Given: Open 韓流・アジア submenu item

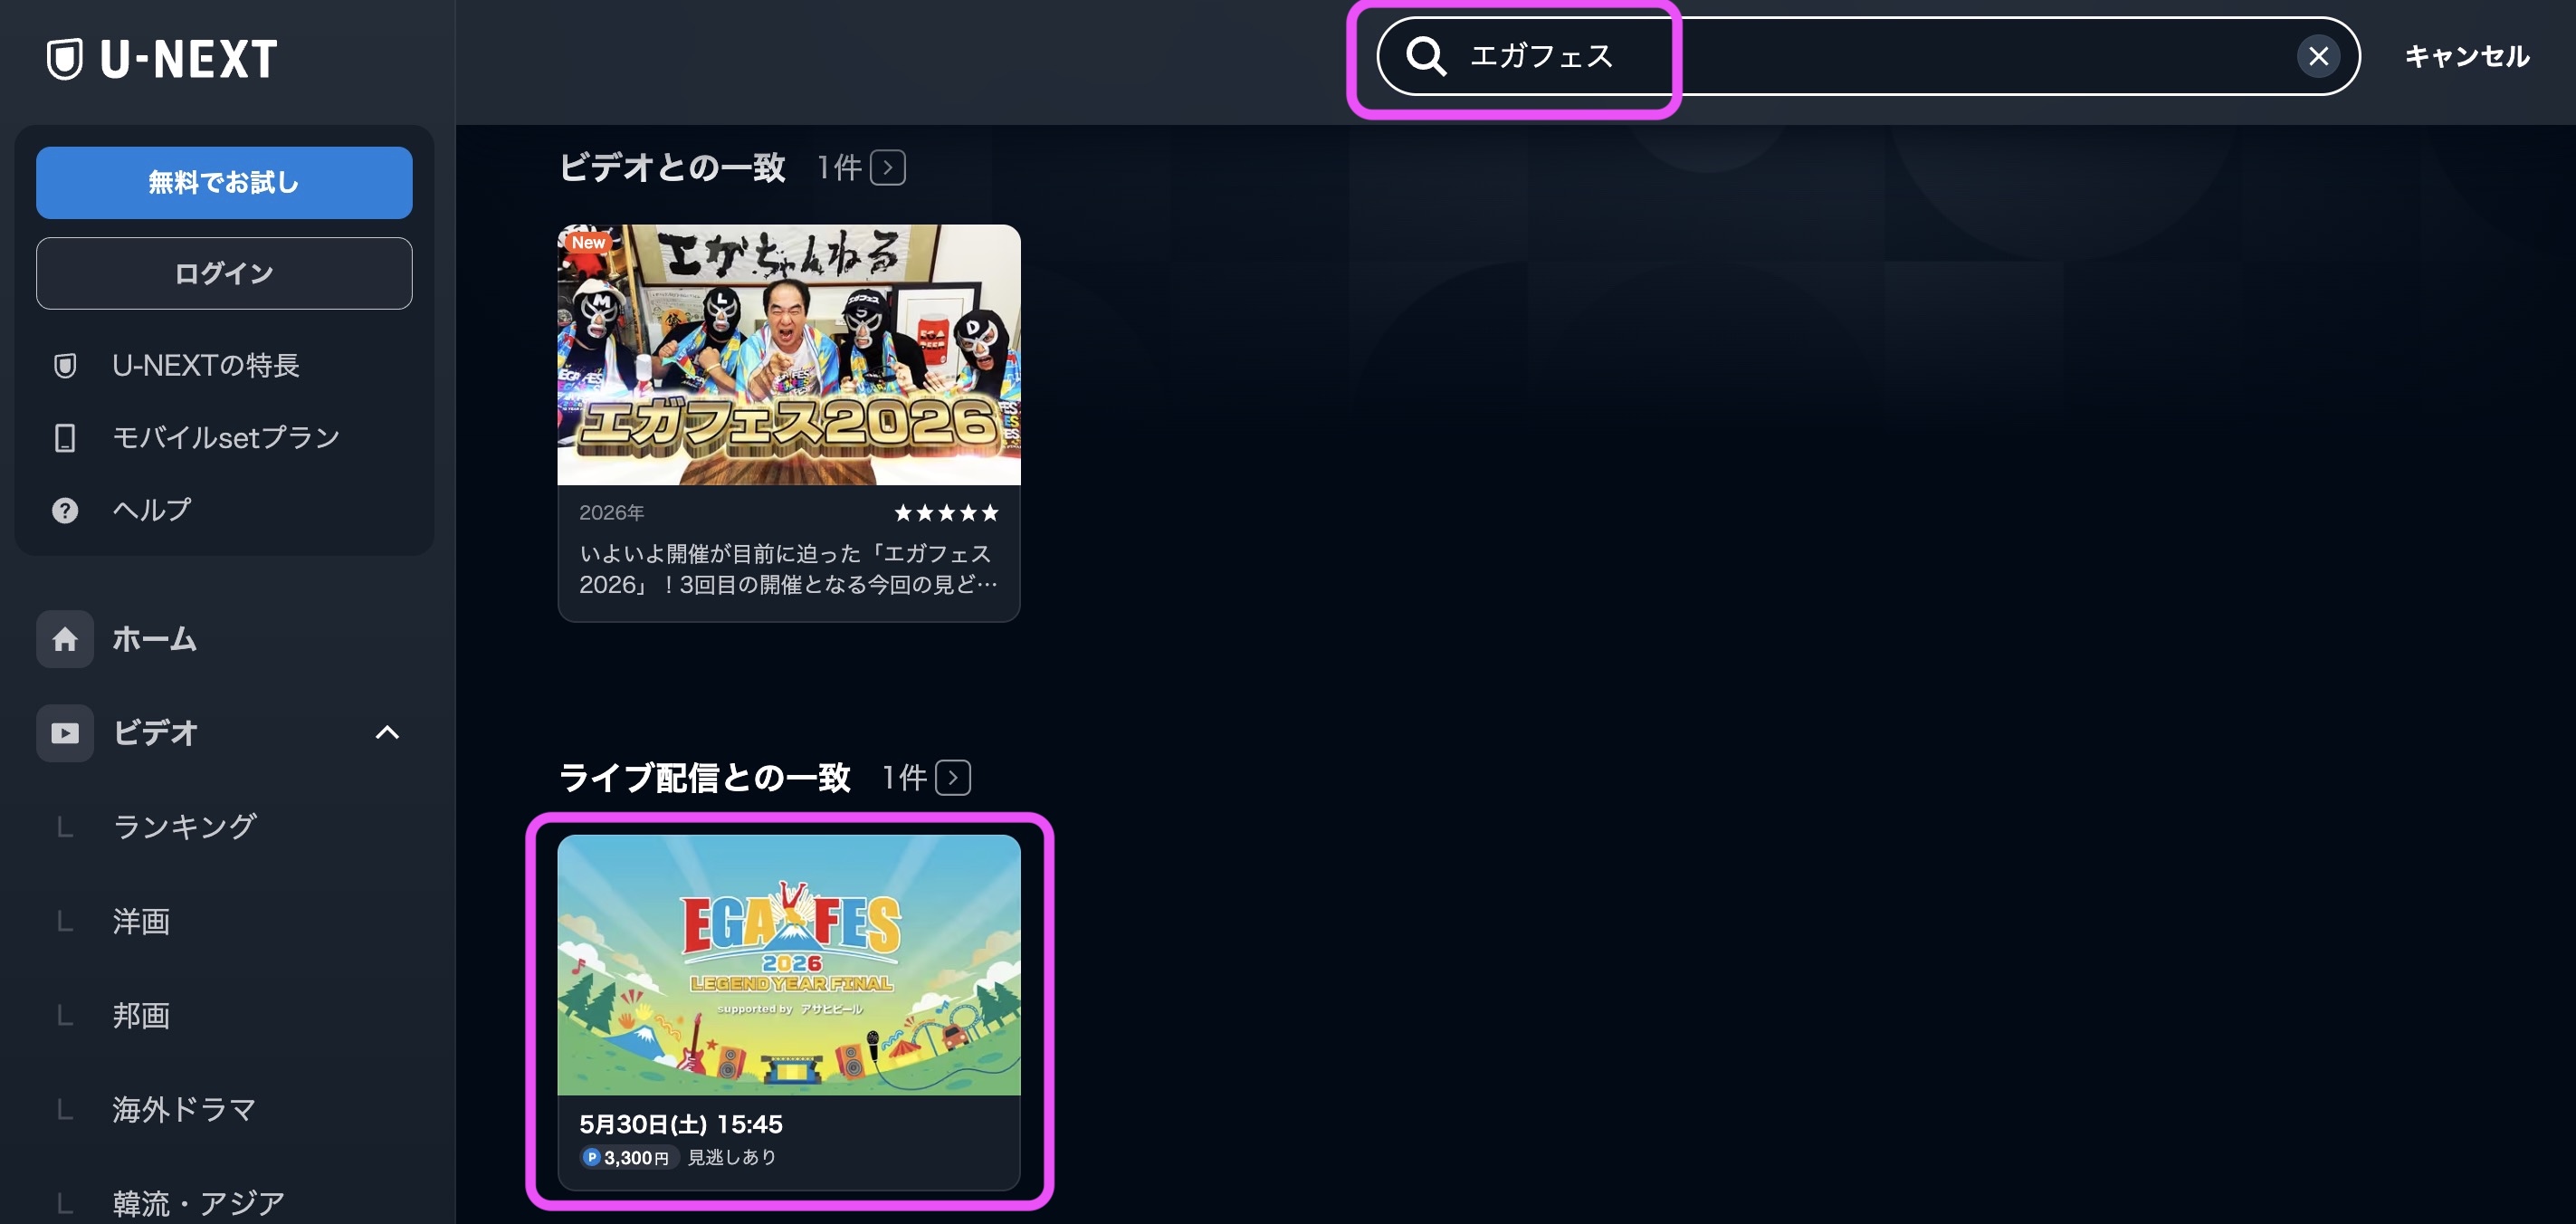Looking at the screenshot, I should [199, 1203].
